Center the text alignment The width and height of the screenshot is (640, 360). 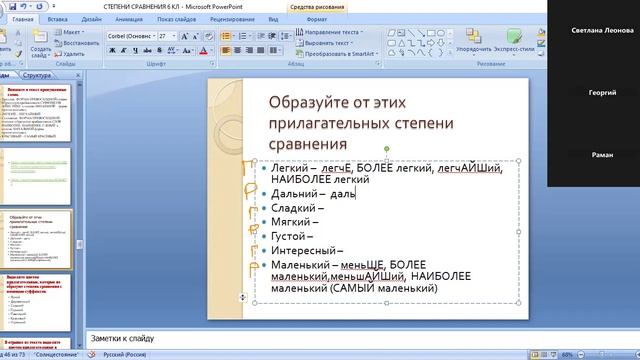tap(237, 51)
